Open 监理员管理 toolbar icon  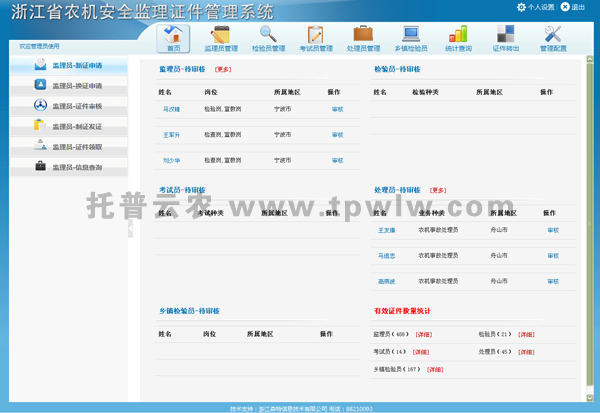221,38
